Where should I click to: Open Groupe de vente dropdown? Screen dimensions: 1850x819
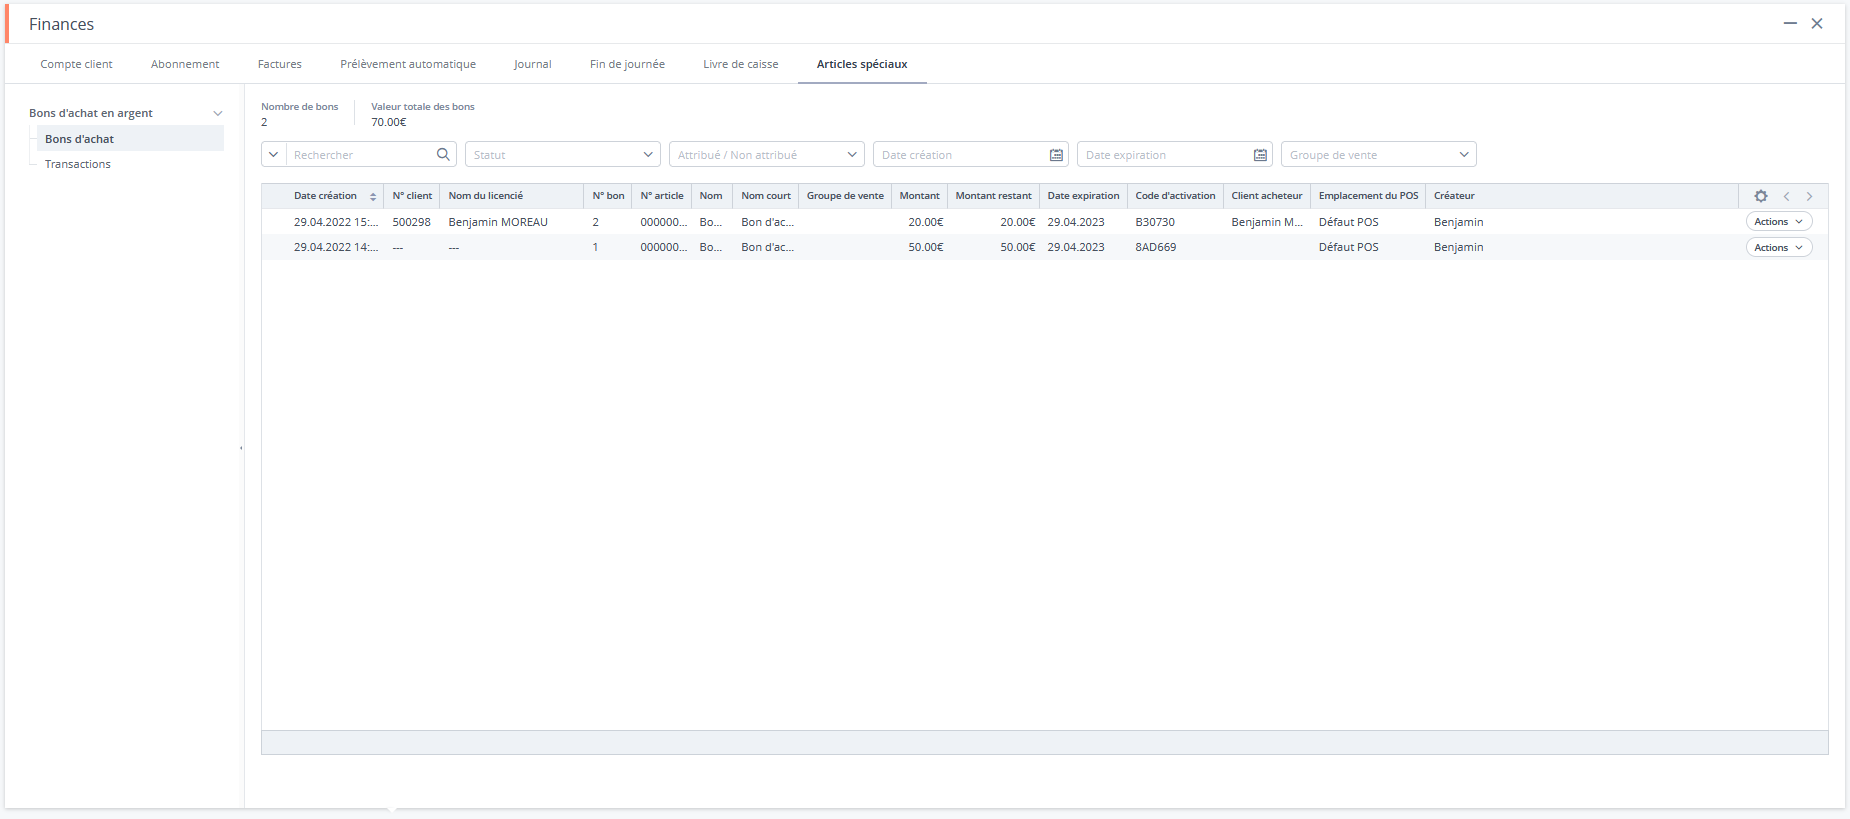click(x=1378, y=155)
